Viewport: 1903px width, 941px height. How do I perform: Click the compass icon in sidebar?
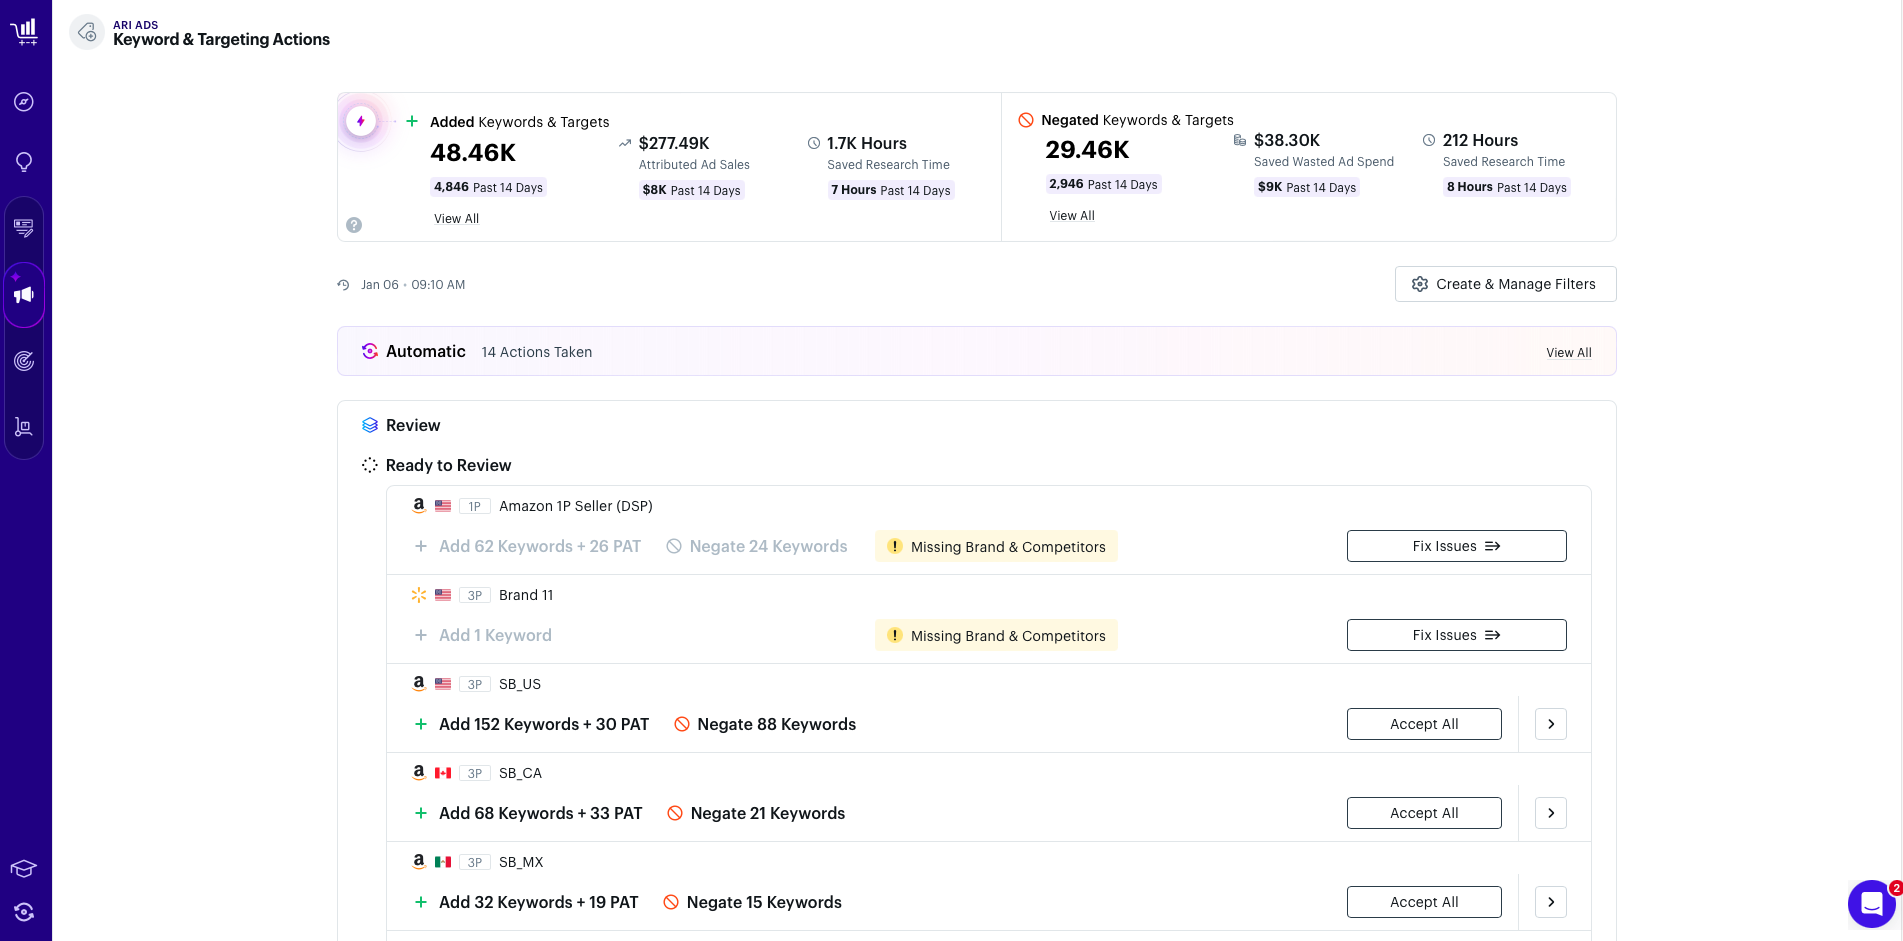point(24,102)
